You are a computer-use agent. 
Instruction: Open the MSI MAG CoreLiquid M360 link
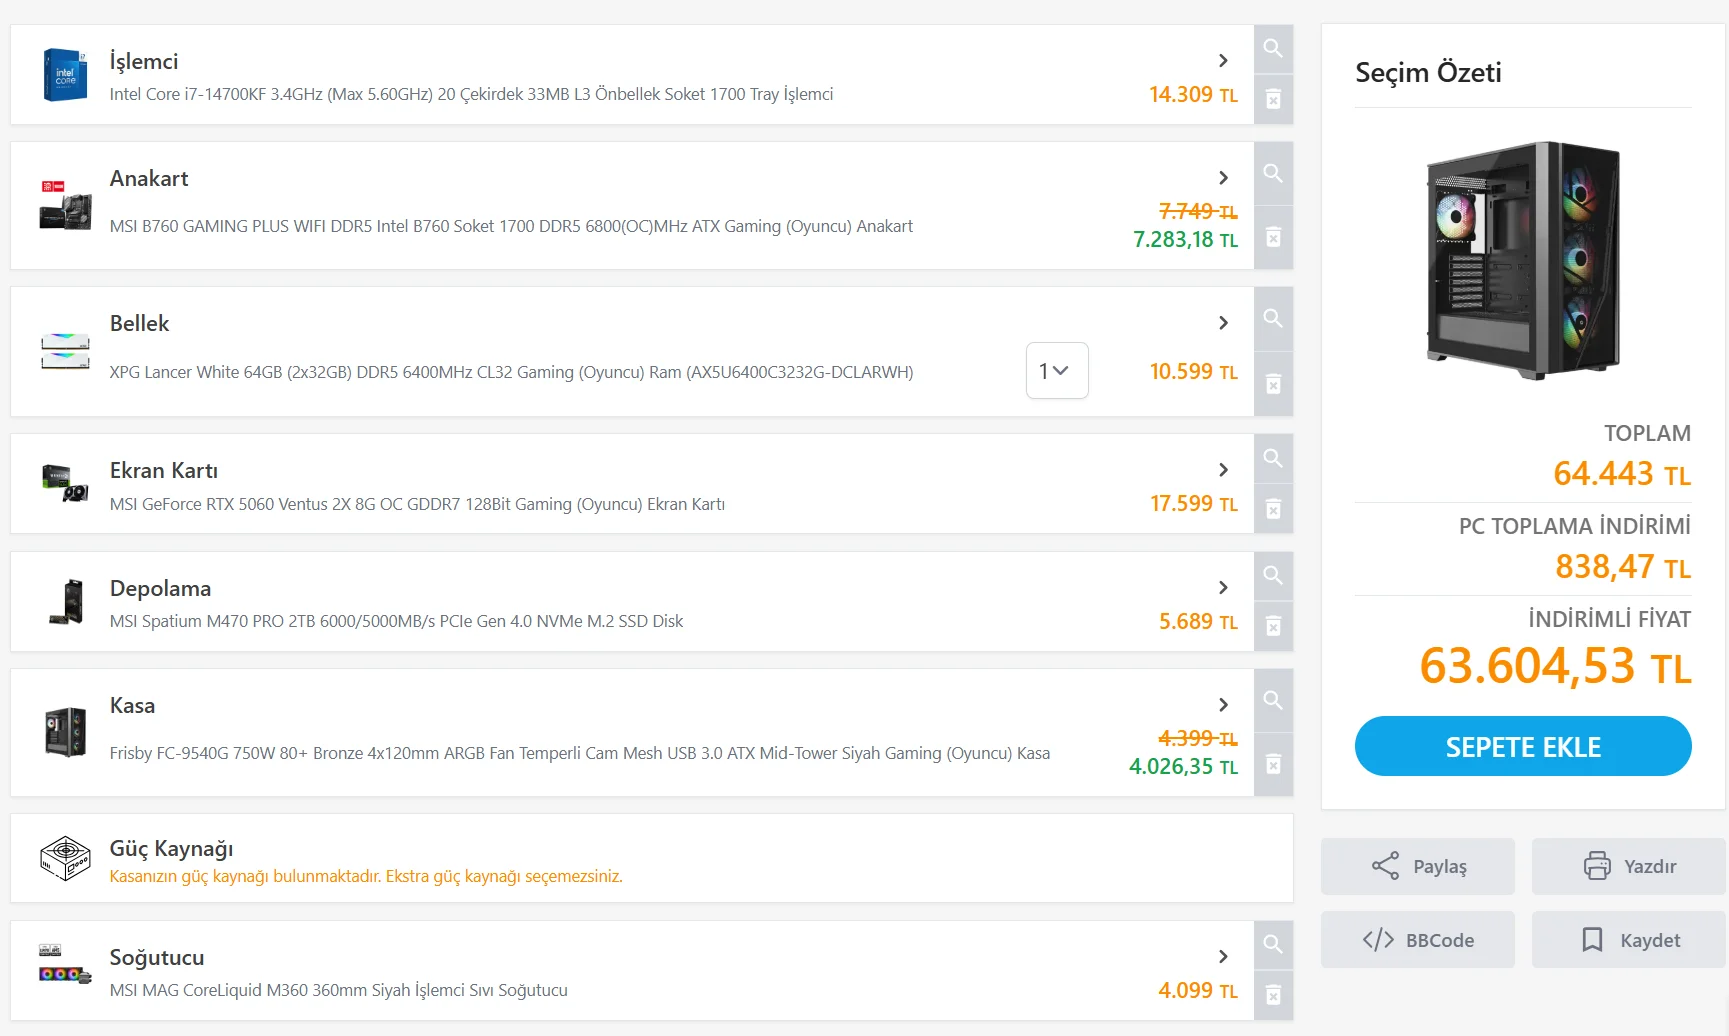click(338, 990)
